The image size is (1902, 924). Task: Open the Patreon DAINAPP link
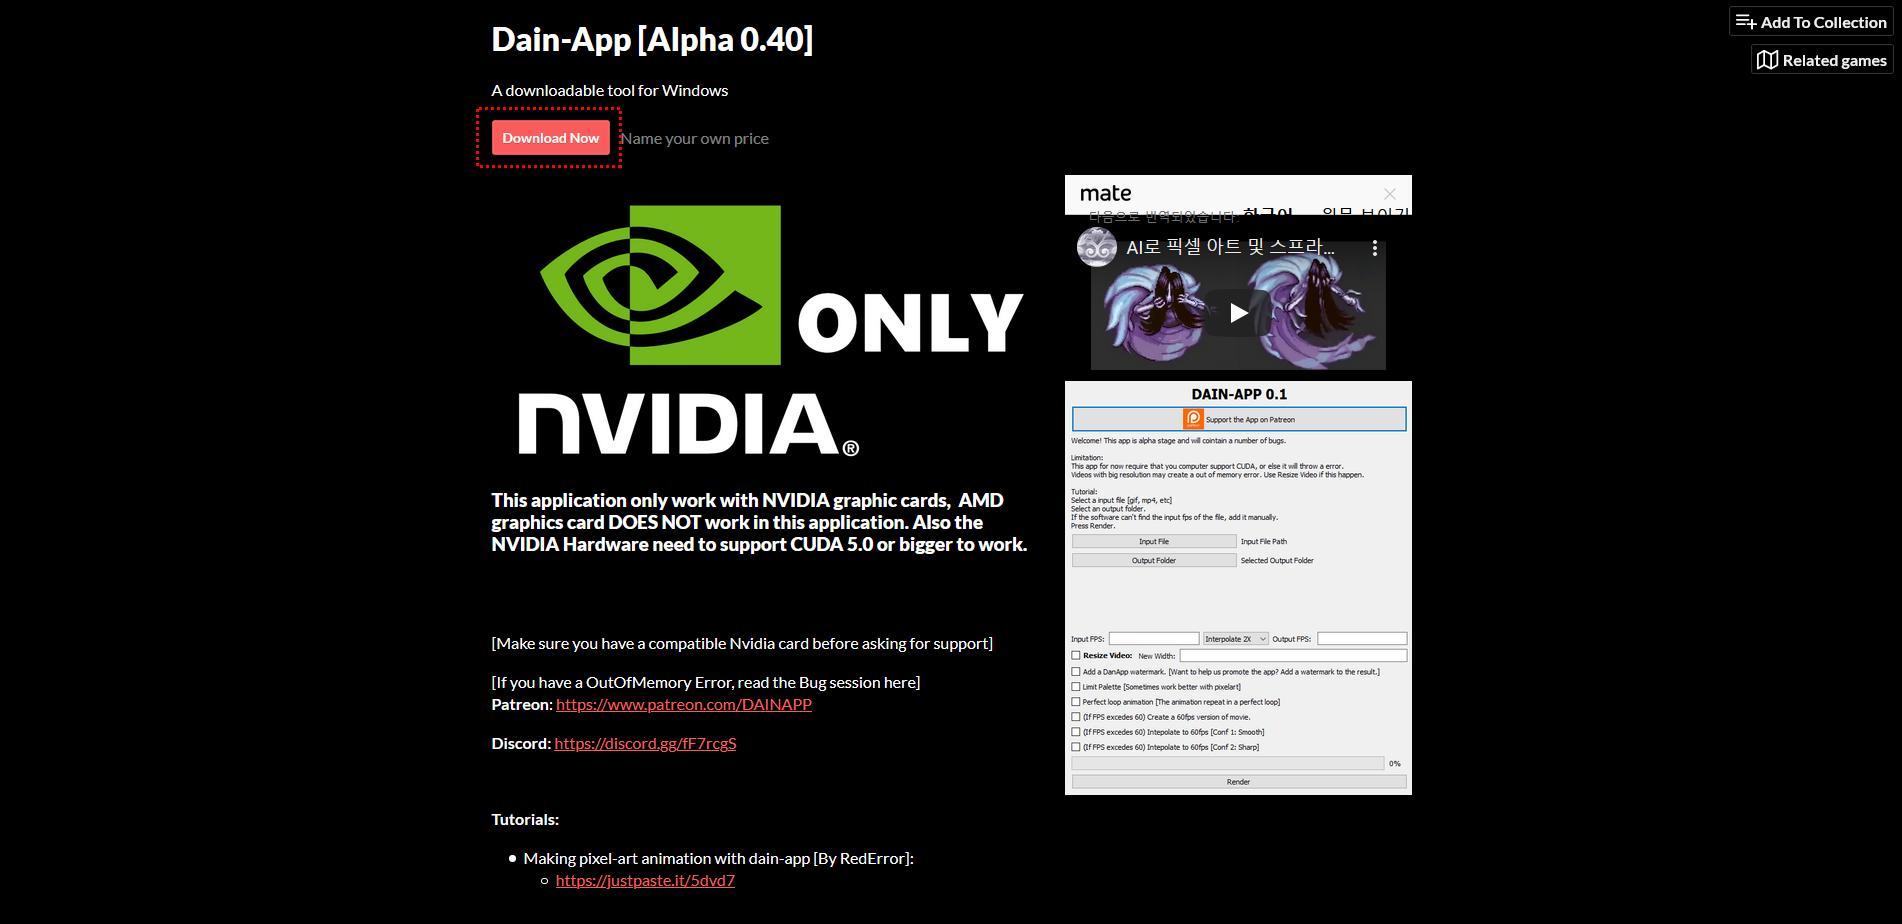tap(684, 705)
